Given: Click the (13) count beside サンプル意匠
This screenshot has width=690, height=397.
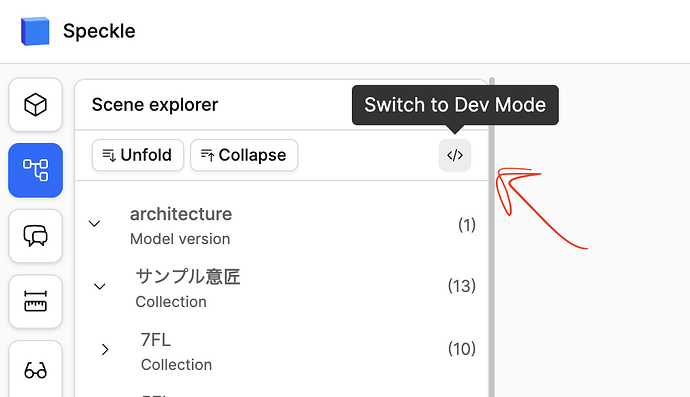Looking at the screenshot, I should click(462, 286).
